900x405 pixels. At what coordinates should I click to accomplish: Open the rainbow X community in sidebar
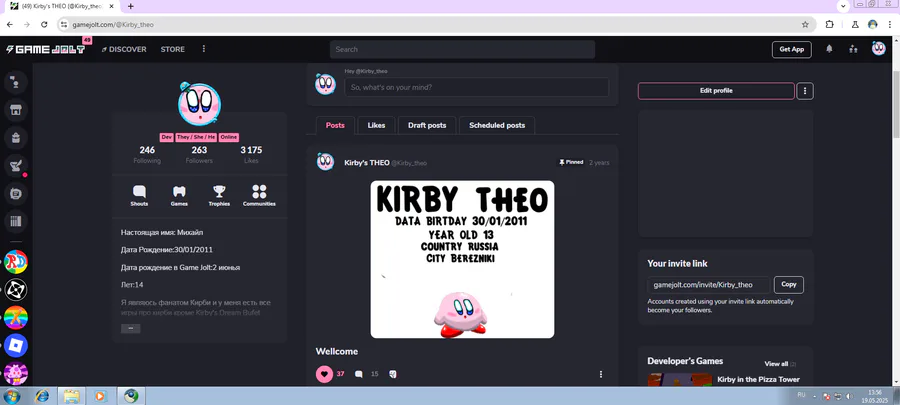[x=16, y=318]
